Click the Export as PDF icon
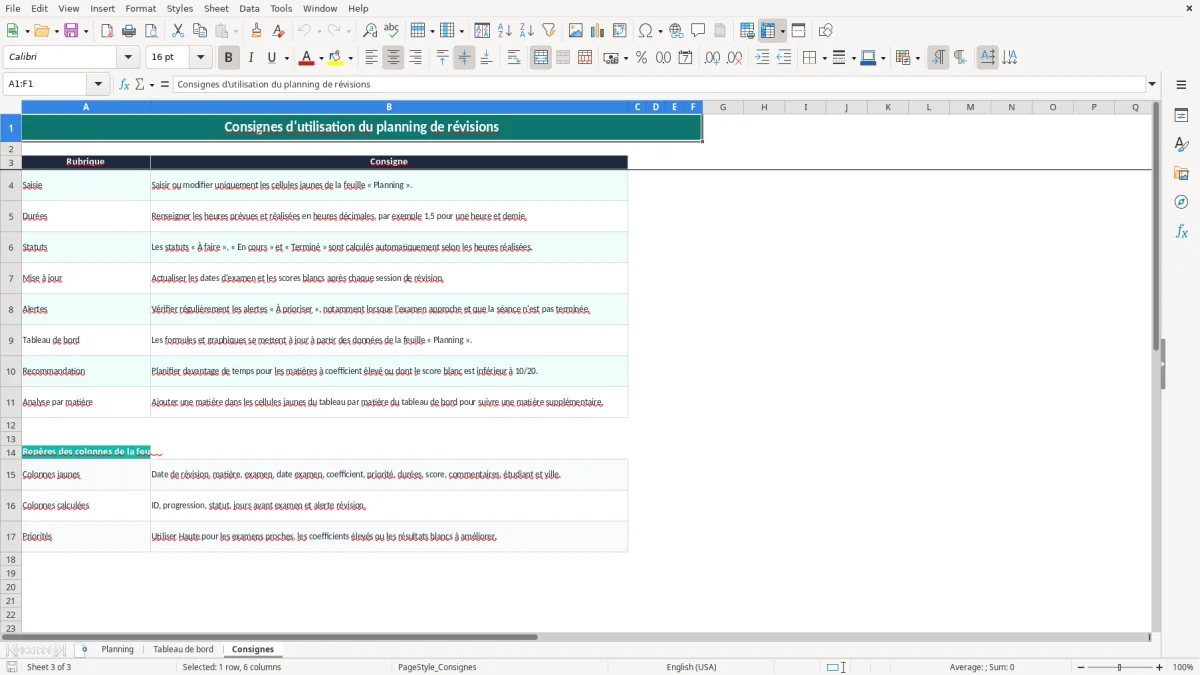Viewport: 1200px width, 675px height. (x=107, y=31)
